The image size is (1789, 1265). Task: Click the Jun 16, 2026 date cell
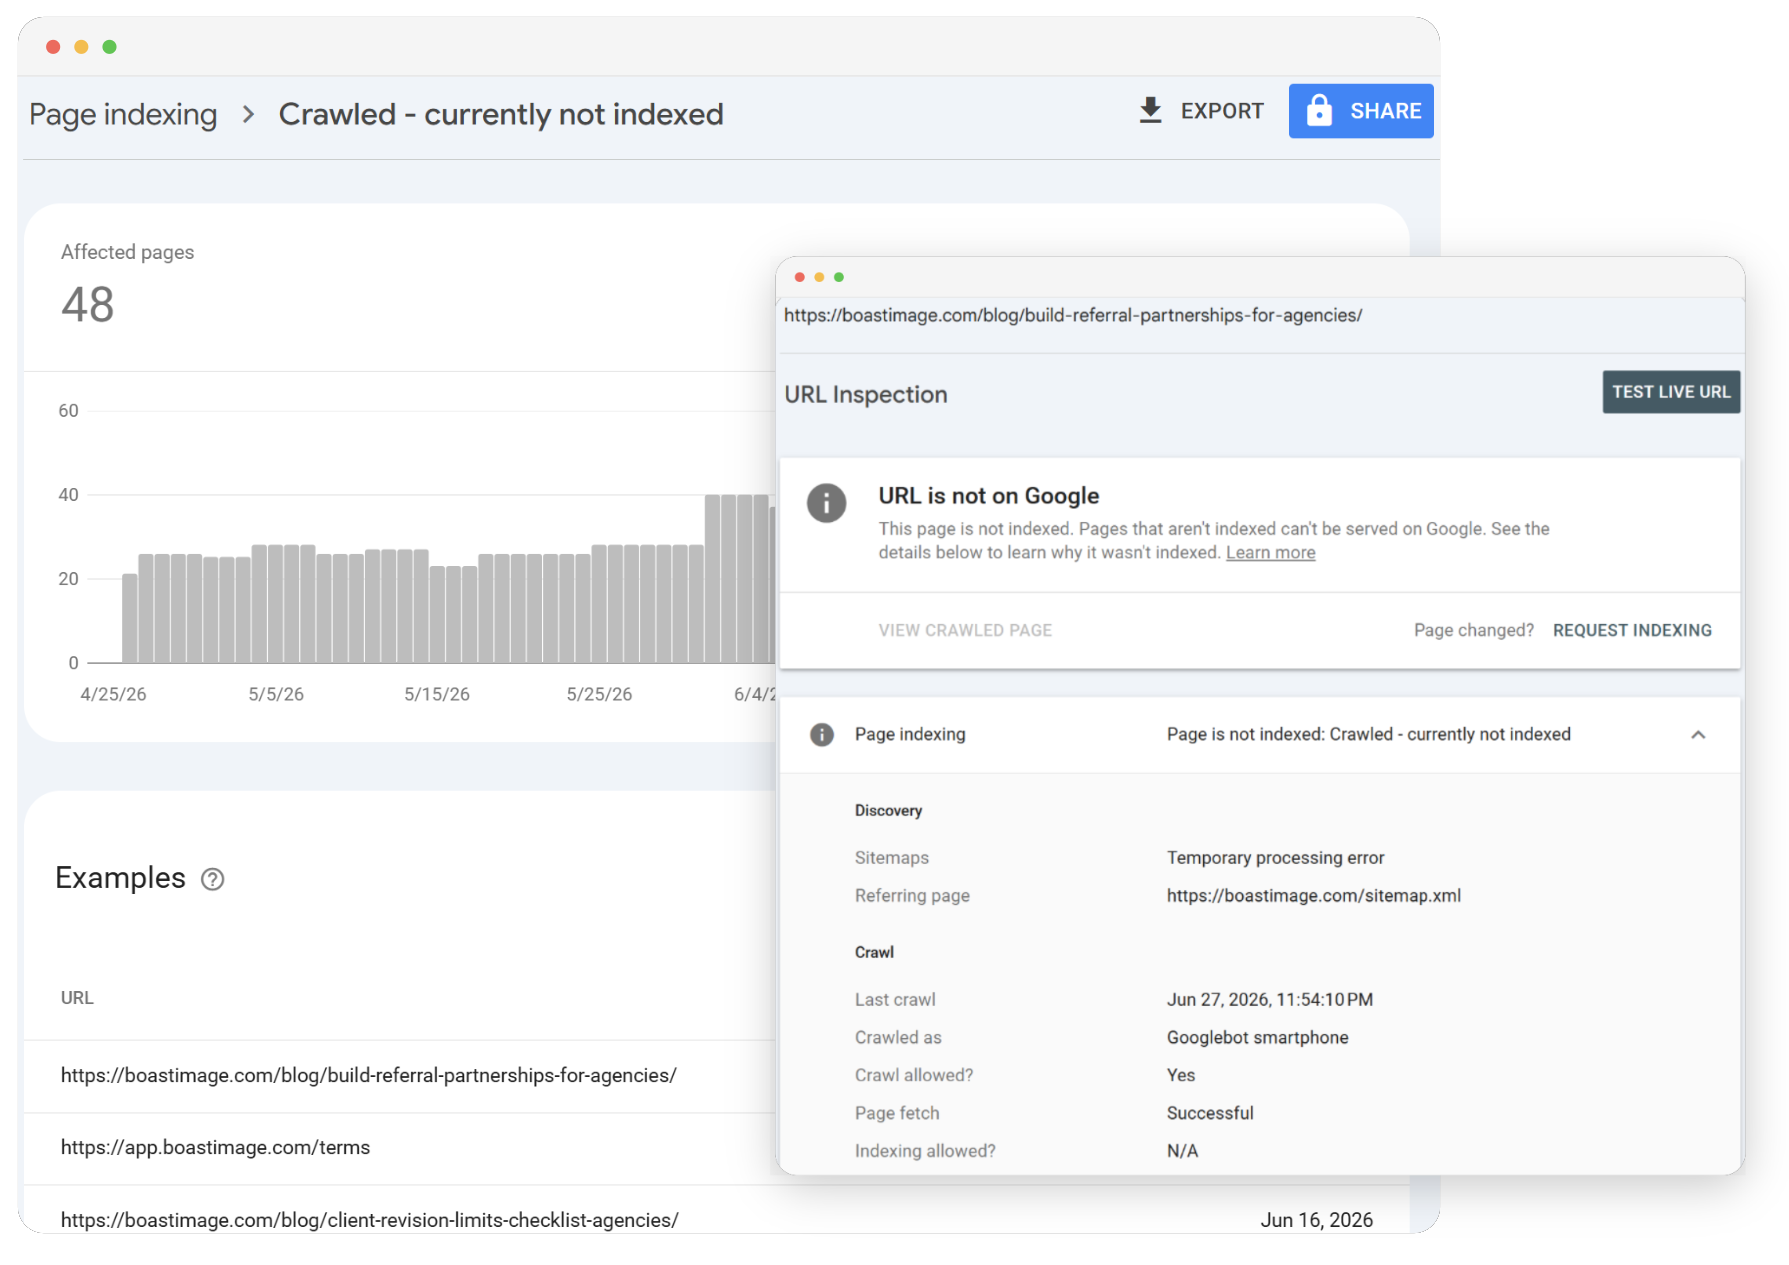[x=1316, y=1220]
